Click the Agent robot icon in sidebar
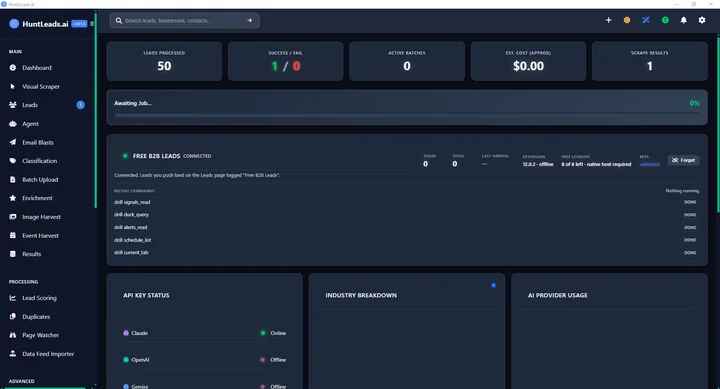Viewport: 720px width, 389px height. click(x=12, y=124)
